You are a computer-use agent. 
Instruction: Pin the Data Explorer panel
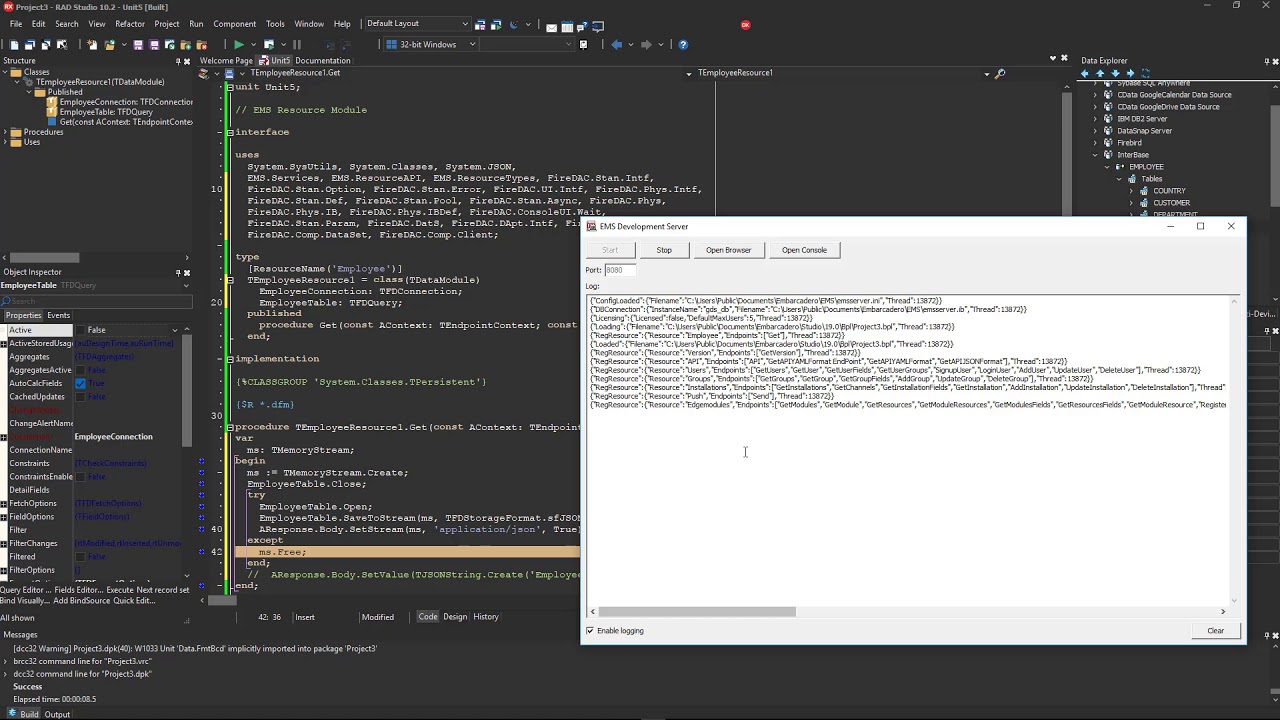click(x=1267, y=61)
